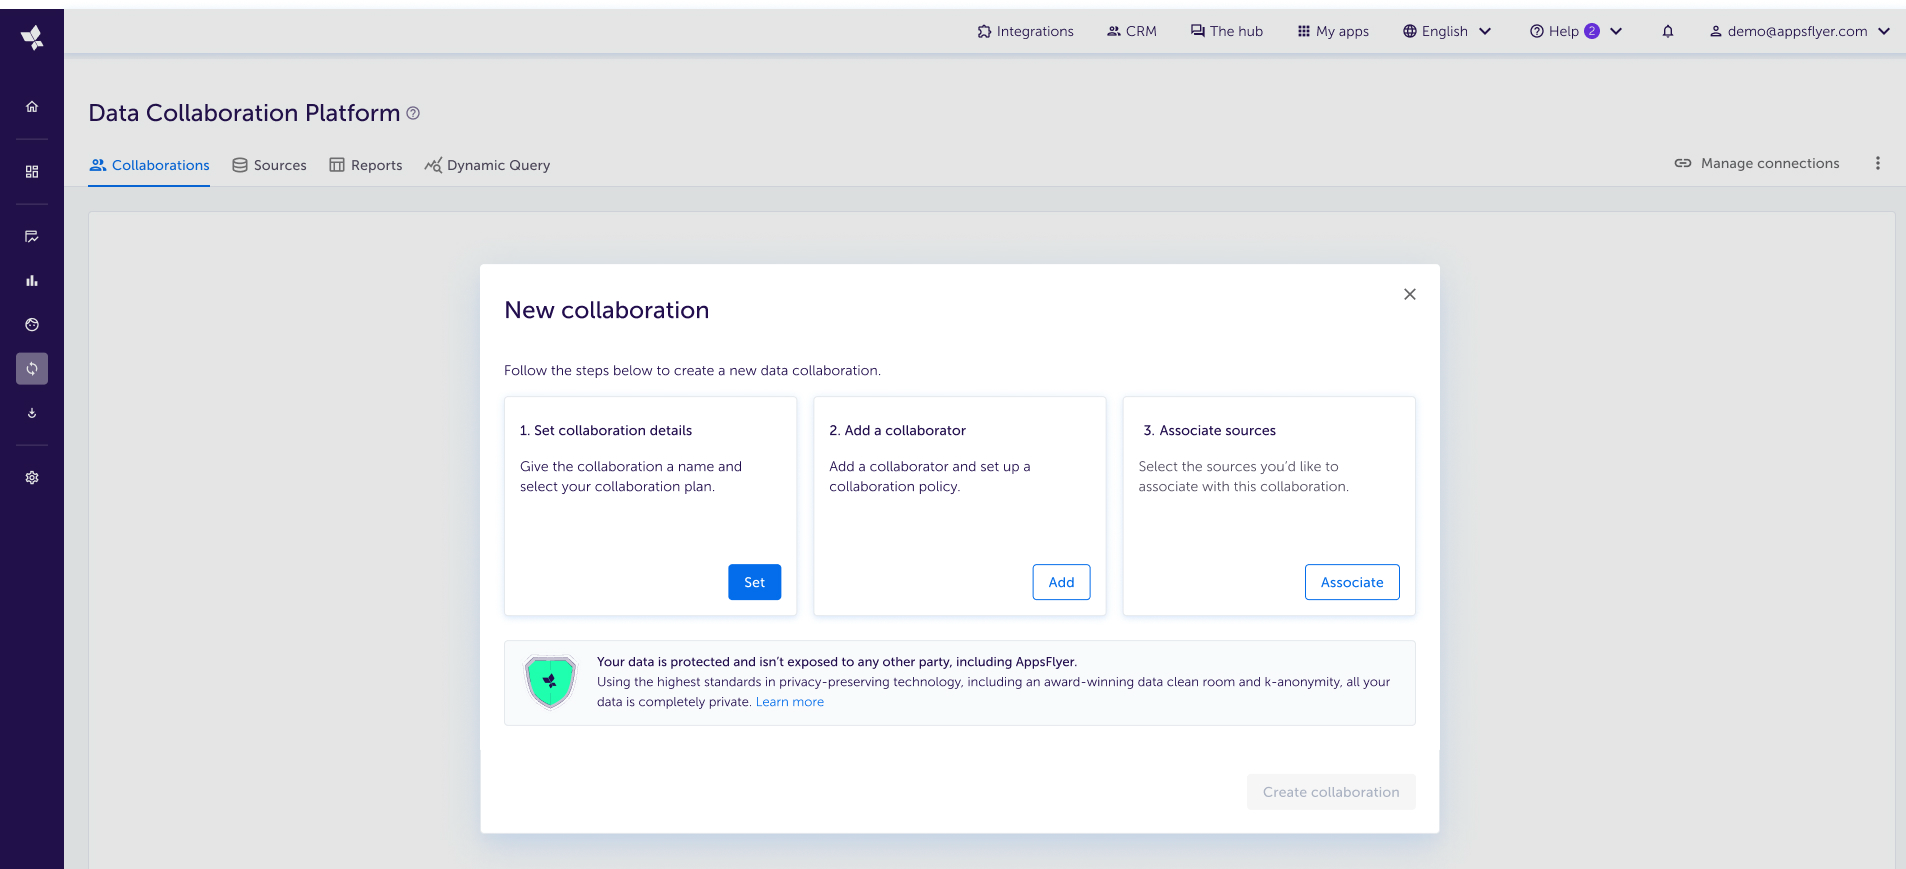Open the demo@appsflyer.com account menu
Screen dimensions: 1906x869
click(1798, 31)
